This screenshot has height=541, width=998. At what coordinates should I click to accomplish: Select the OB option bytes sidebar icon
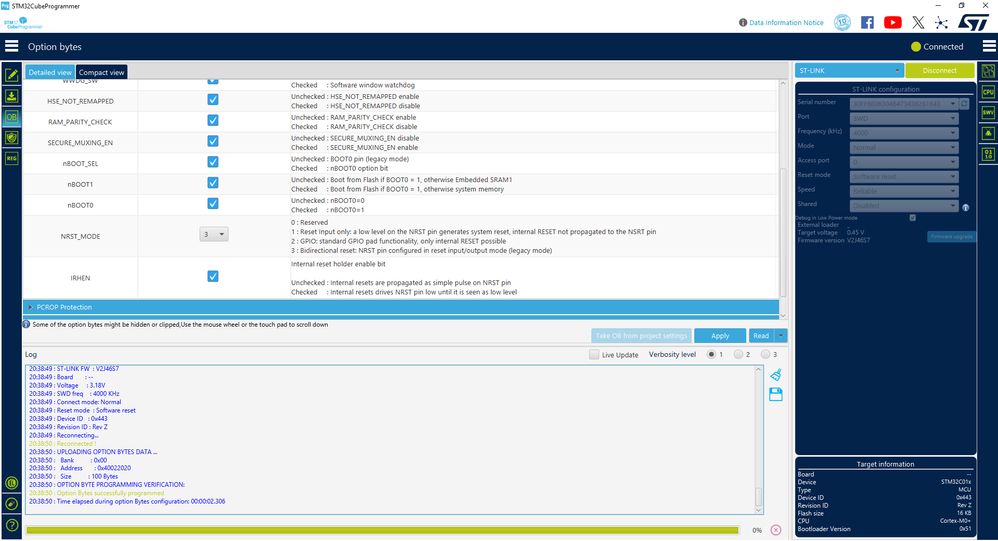[11, 117]
